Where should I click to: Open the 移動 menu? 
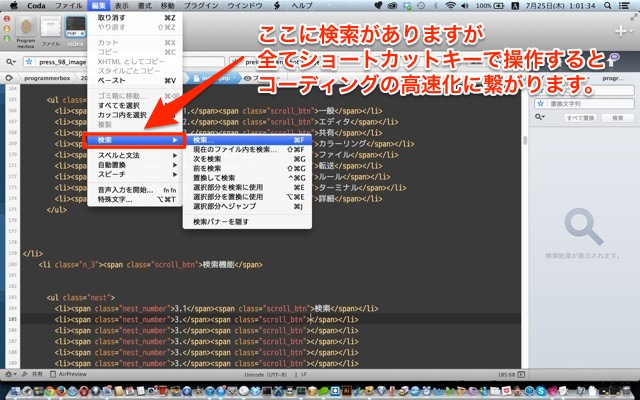click(x=167, y=6)
